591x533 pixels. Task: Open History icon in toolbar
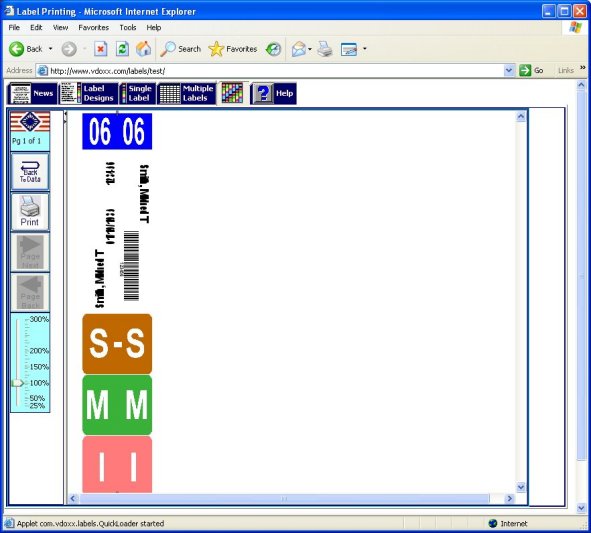[x=273, y=49]
